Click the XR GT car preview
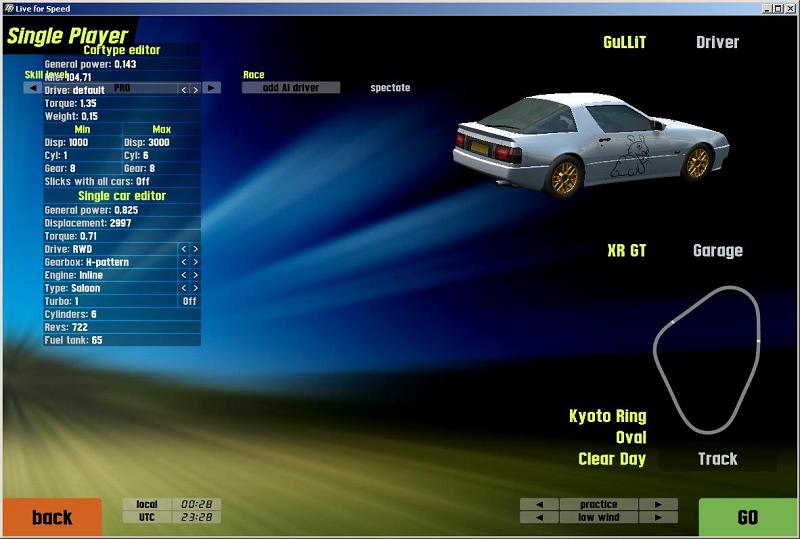This screenshot has height=539, width=800. (591, 144)
